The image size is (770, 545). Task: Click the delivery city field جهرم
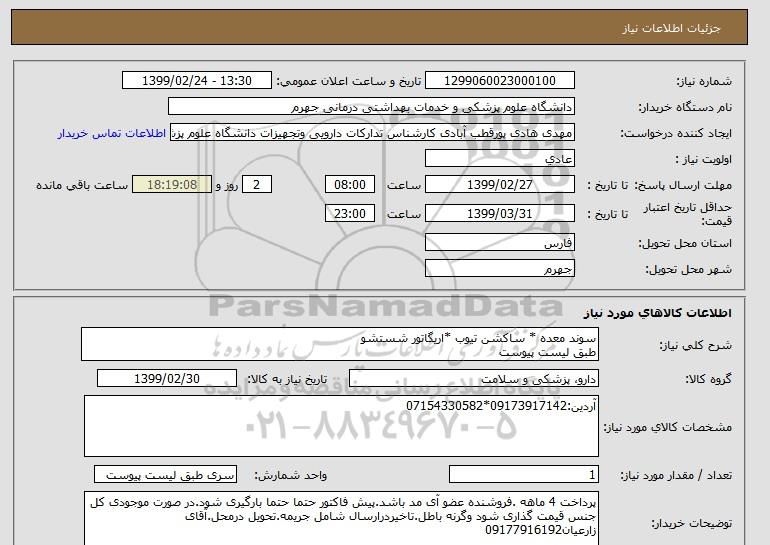499,269
